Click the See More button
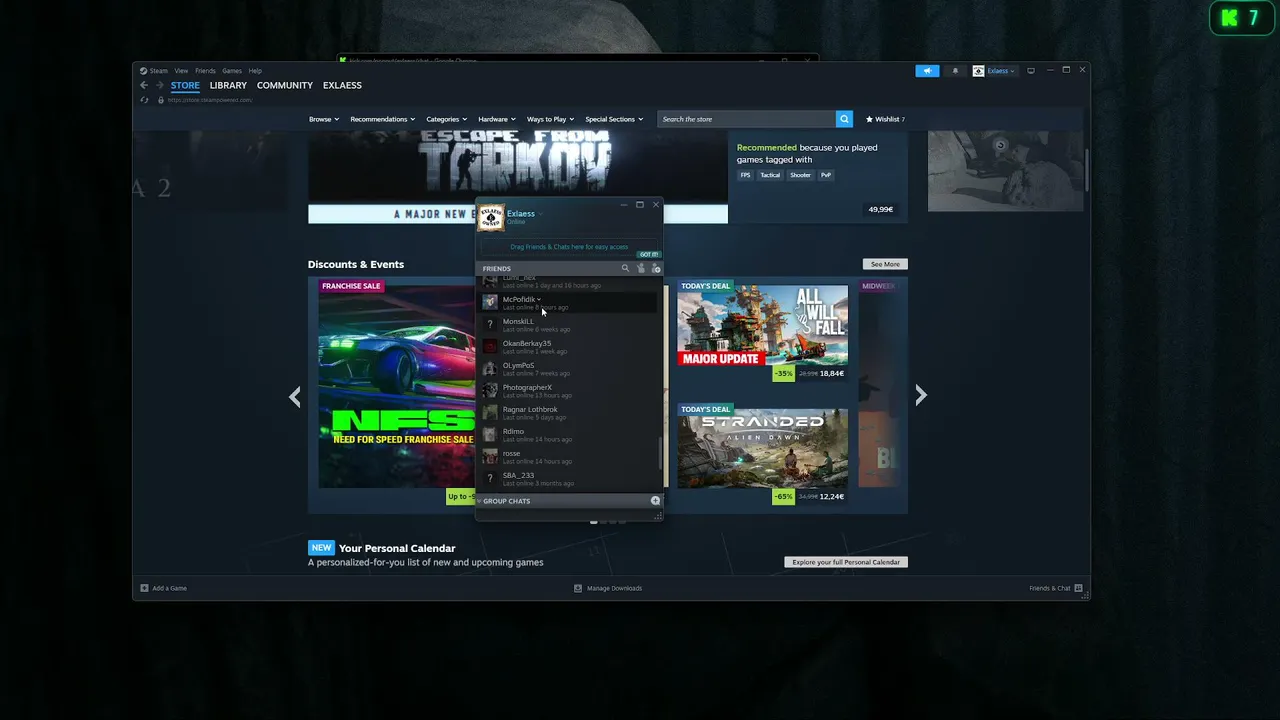 tap(885, 264)
